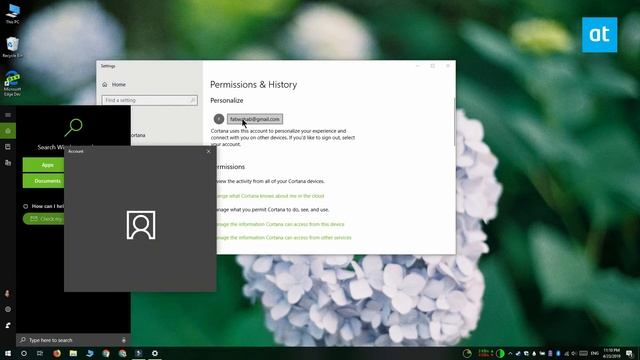The image size is (640, 360).
Task: Open Cortana settings gear in sidebar
Action: click(x=8, y=309)
